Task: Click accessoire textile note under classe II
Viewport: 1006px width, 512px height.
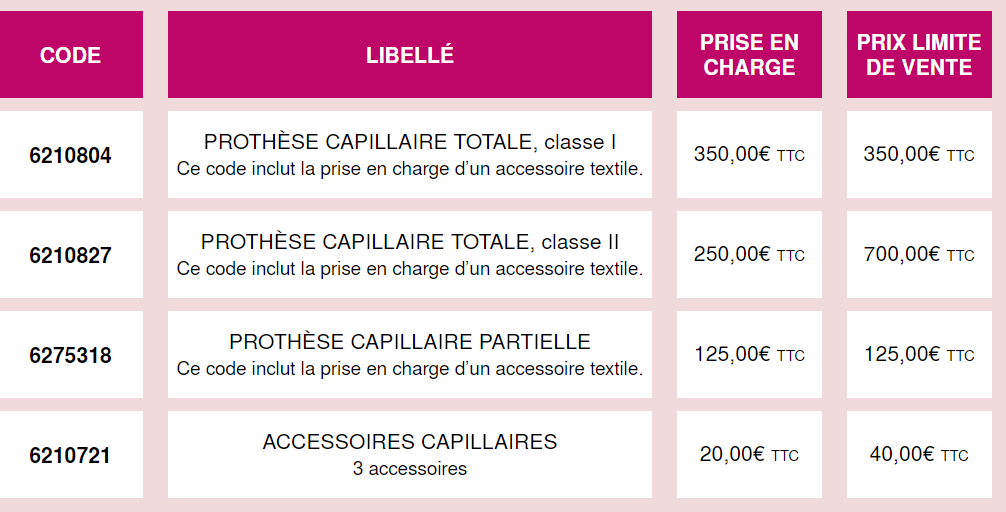Action: click(x=410, y=269)
